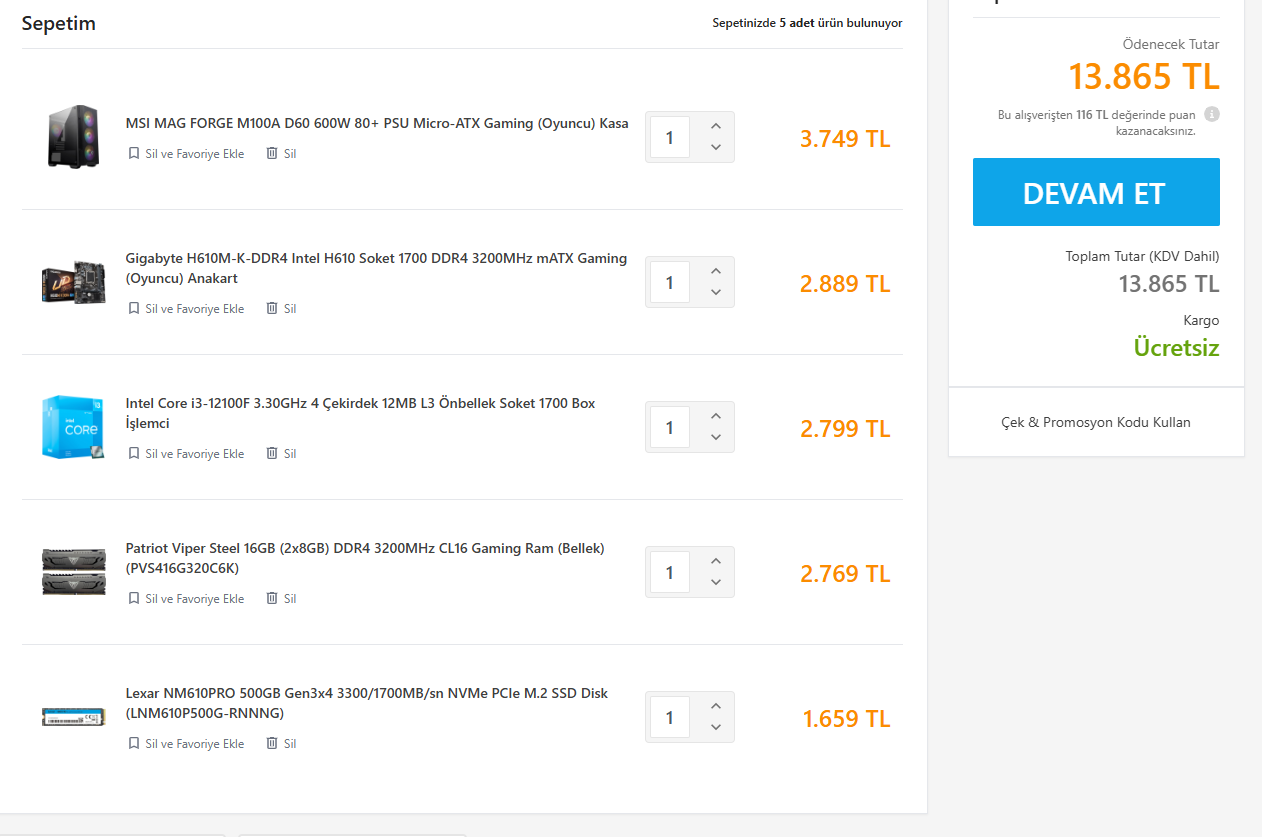Click the info icon beside points text

coord(1212,114)
